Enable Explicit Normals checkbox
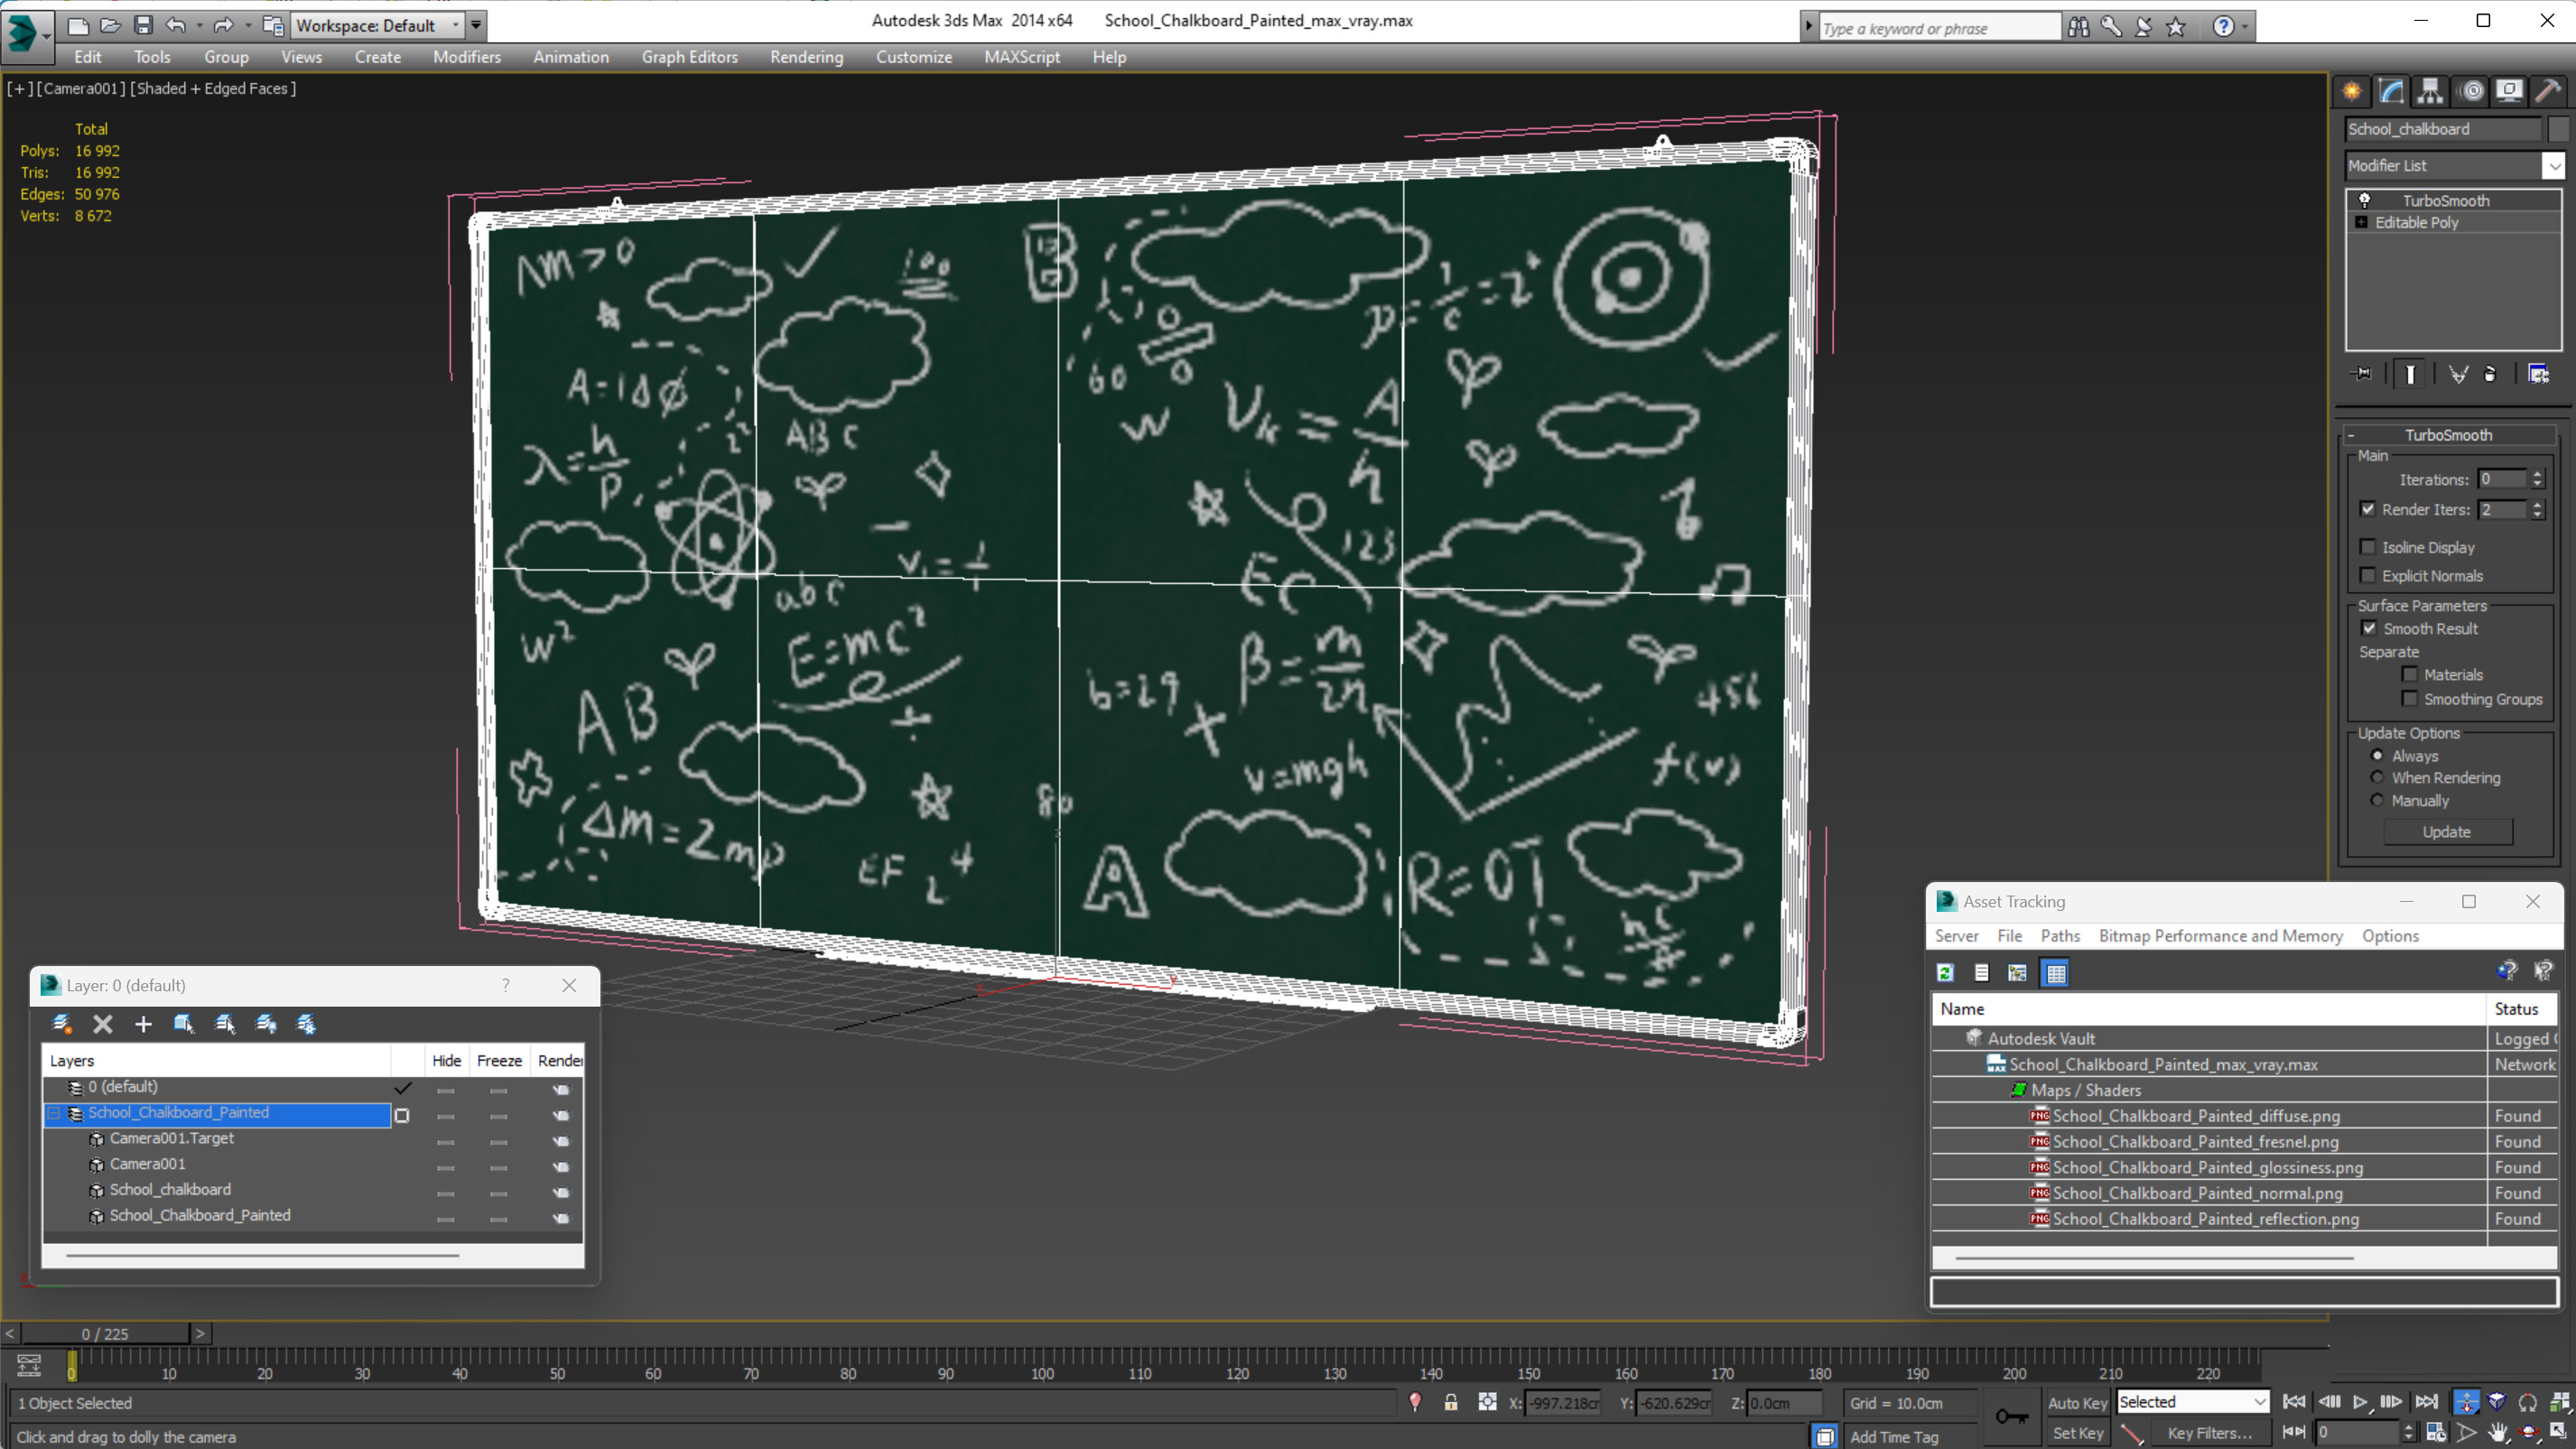2576x1449 pixels. click(x=2368, y=575)
